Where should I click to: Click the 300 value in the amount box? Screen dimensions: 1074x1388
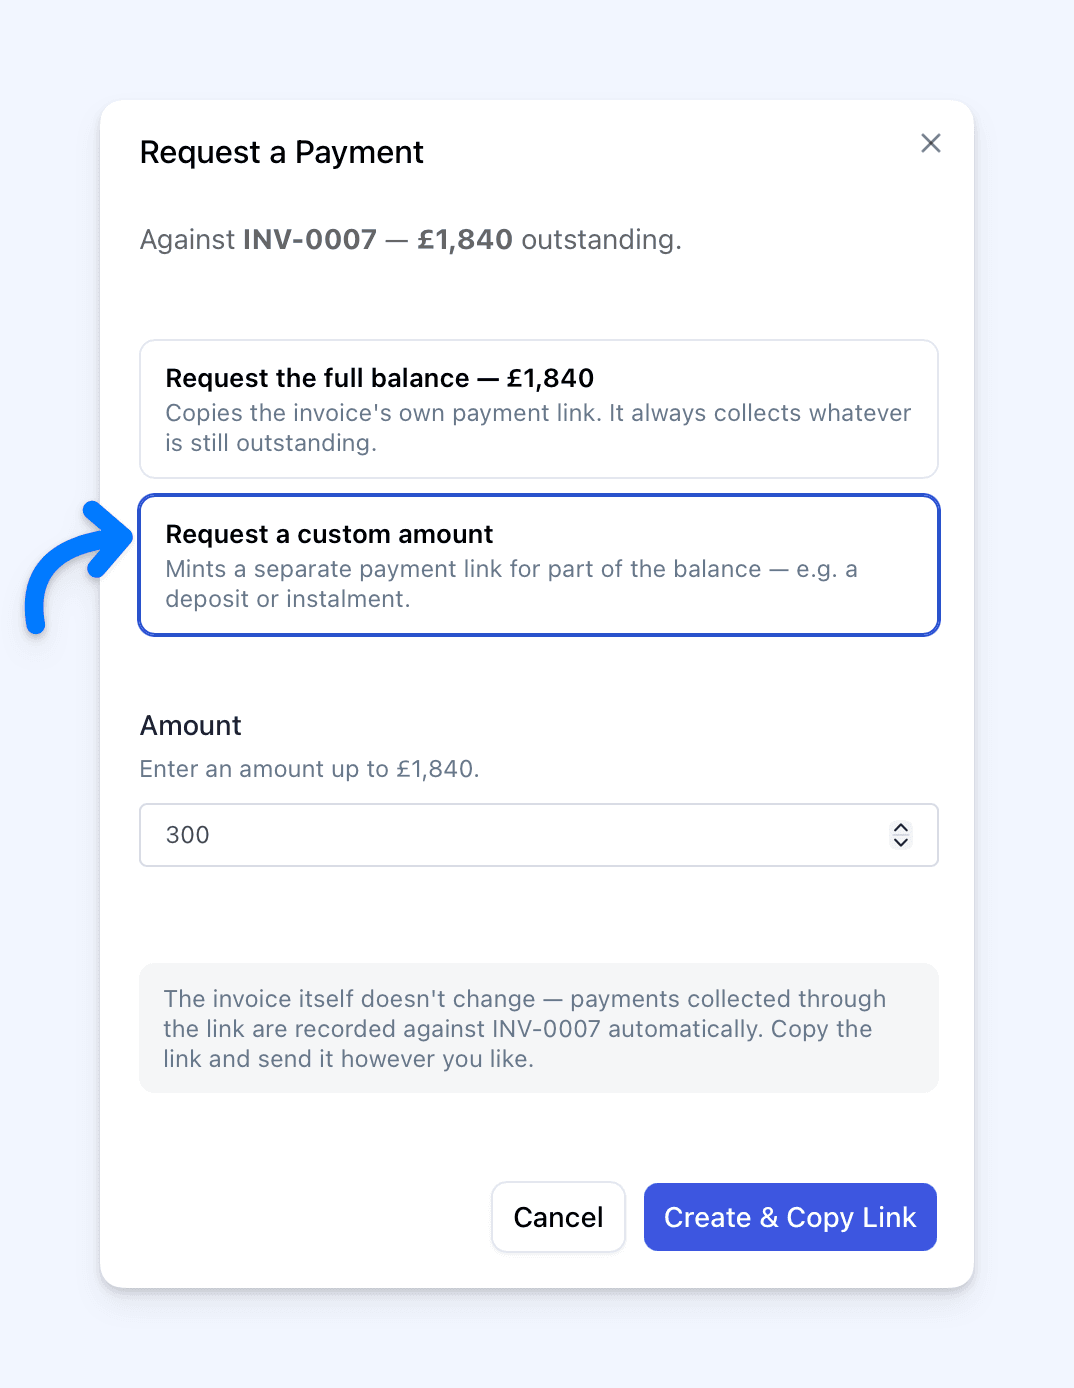pyautogui.click(x=188, y=835)
